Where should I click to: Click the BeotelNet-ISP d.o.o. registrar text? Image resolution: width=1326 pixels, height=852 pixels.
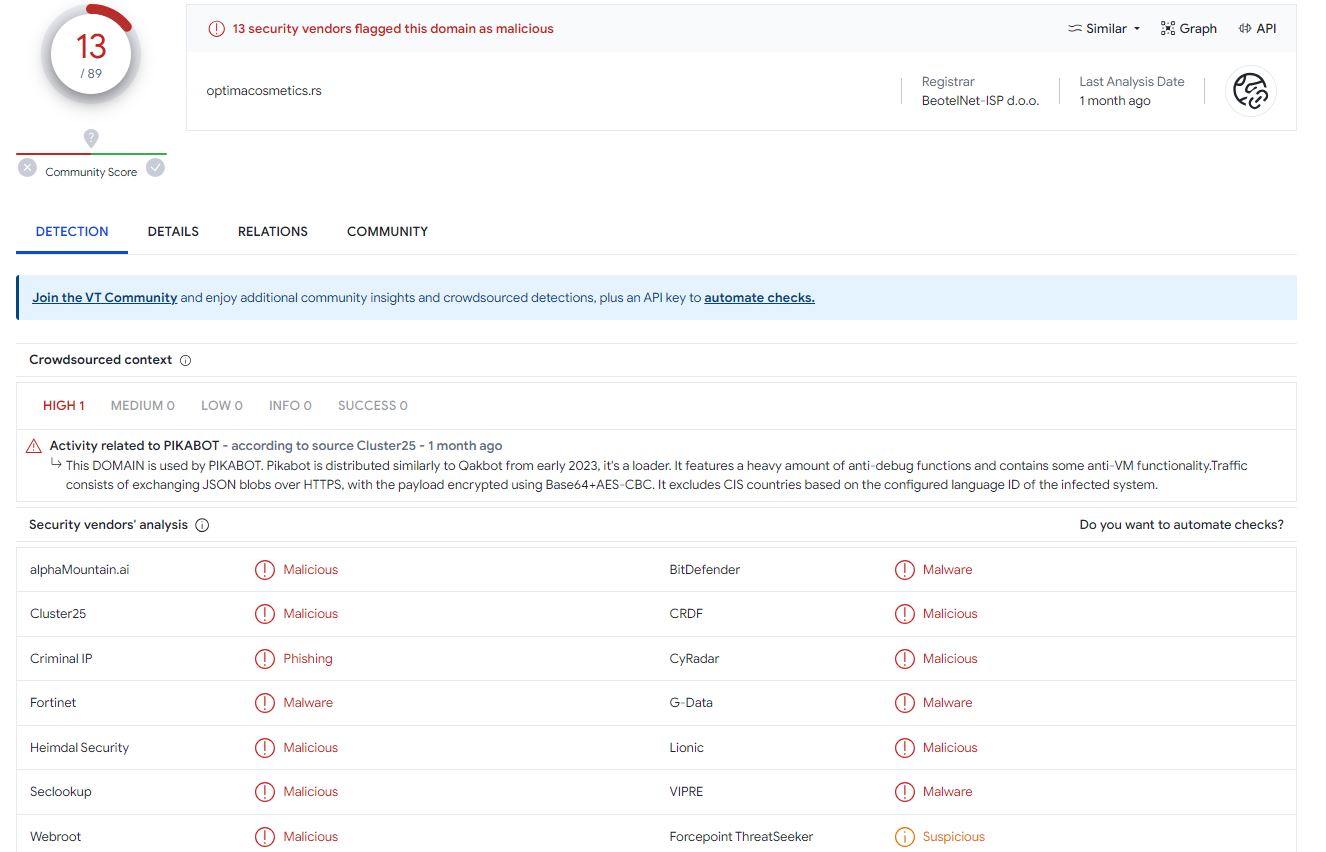(x=980, y=101)
